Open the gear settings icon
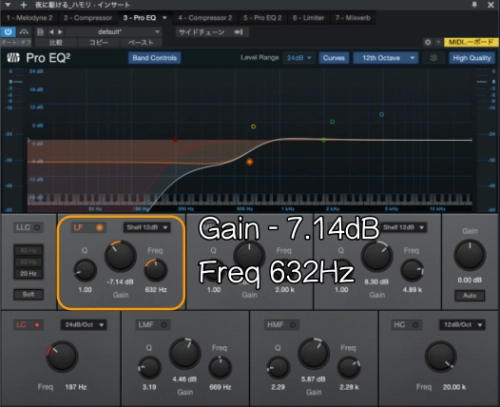This screenshot has height=407, width=500. click(x=428, y=42)
